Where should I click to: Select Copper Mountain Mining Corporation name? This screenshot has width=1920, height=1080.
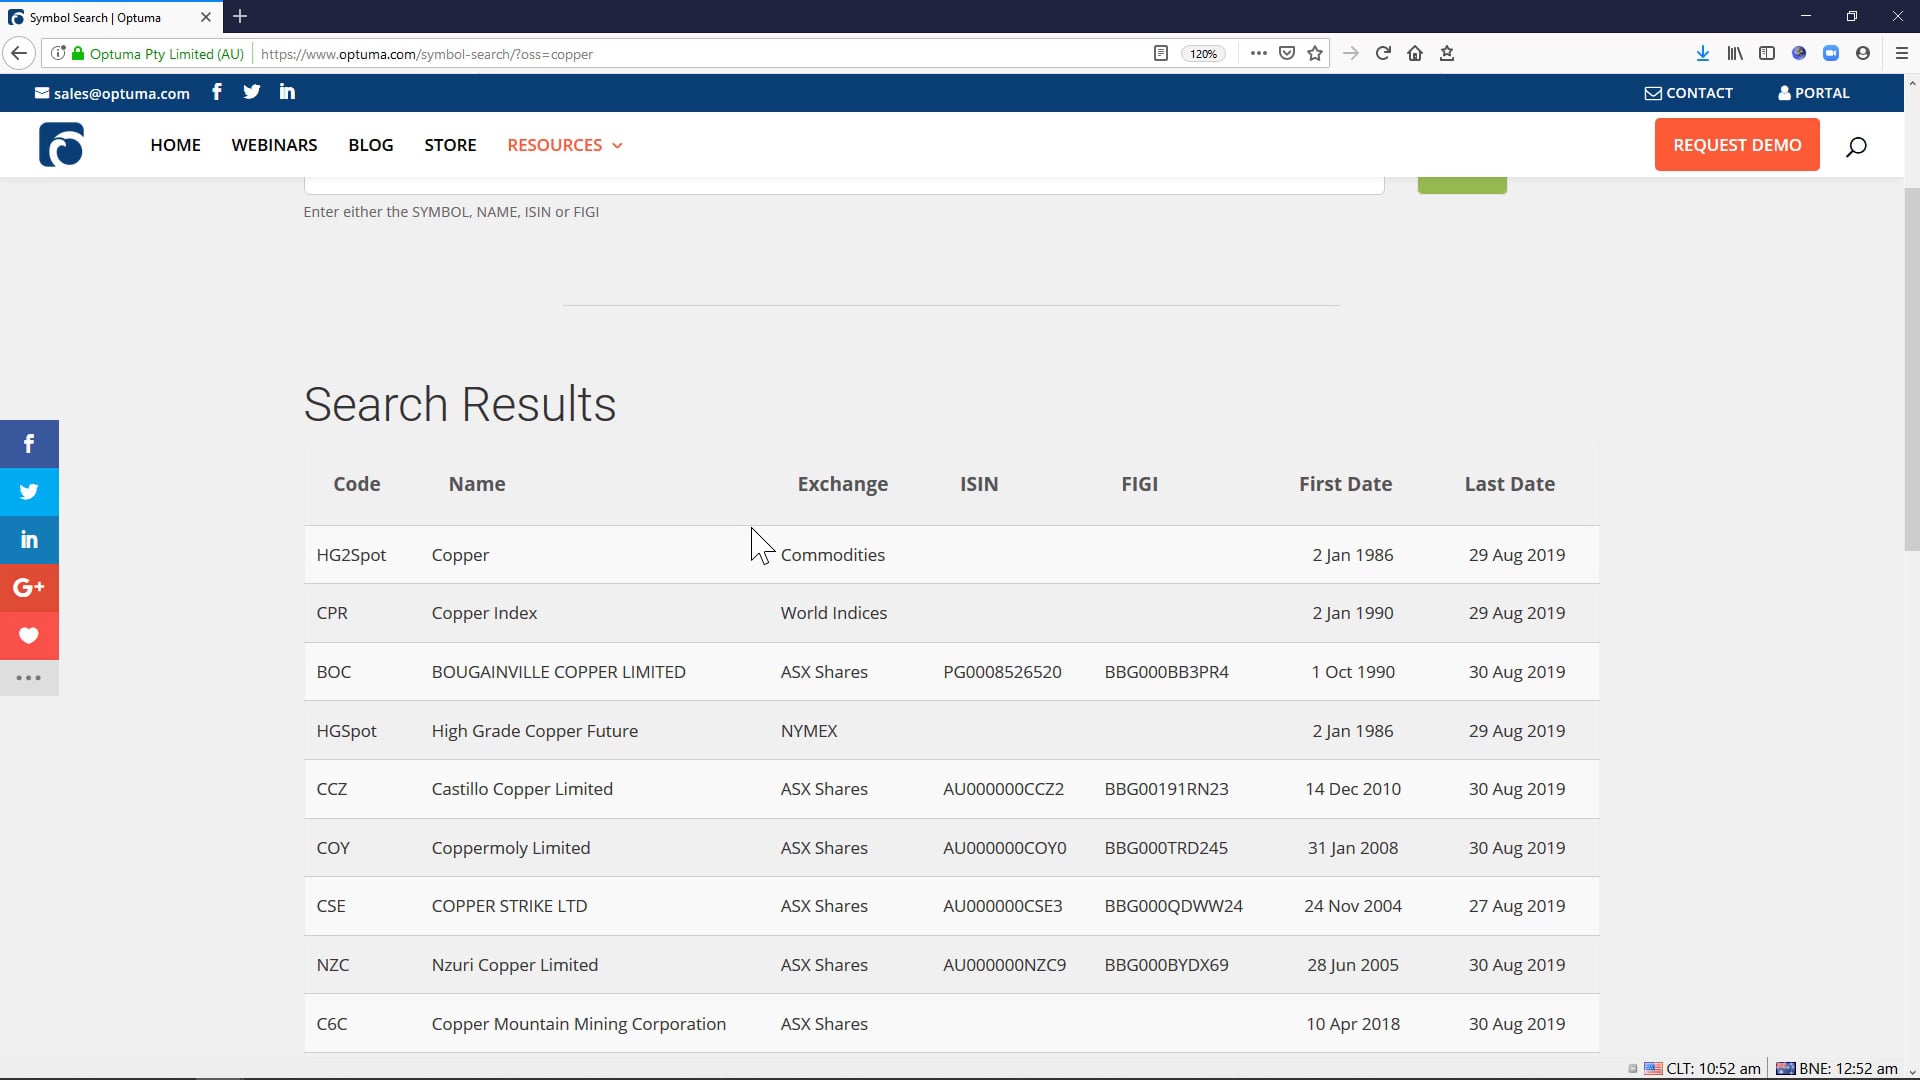pyautogui.click(x=578, y=1024)
